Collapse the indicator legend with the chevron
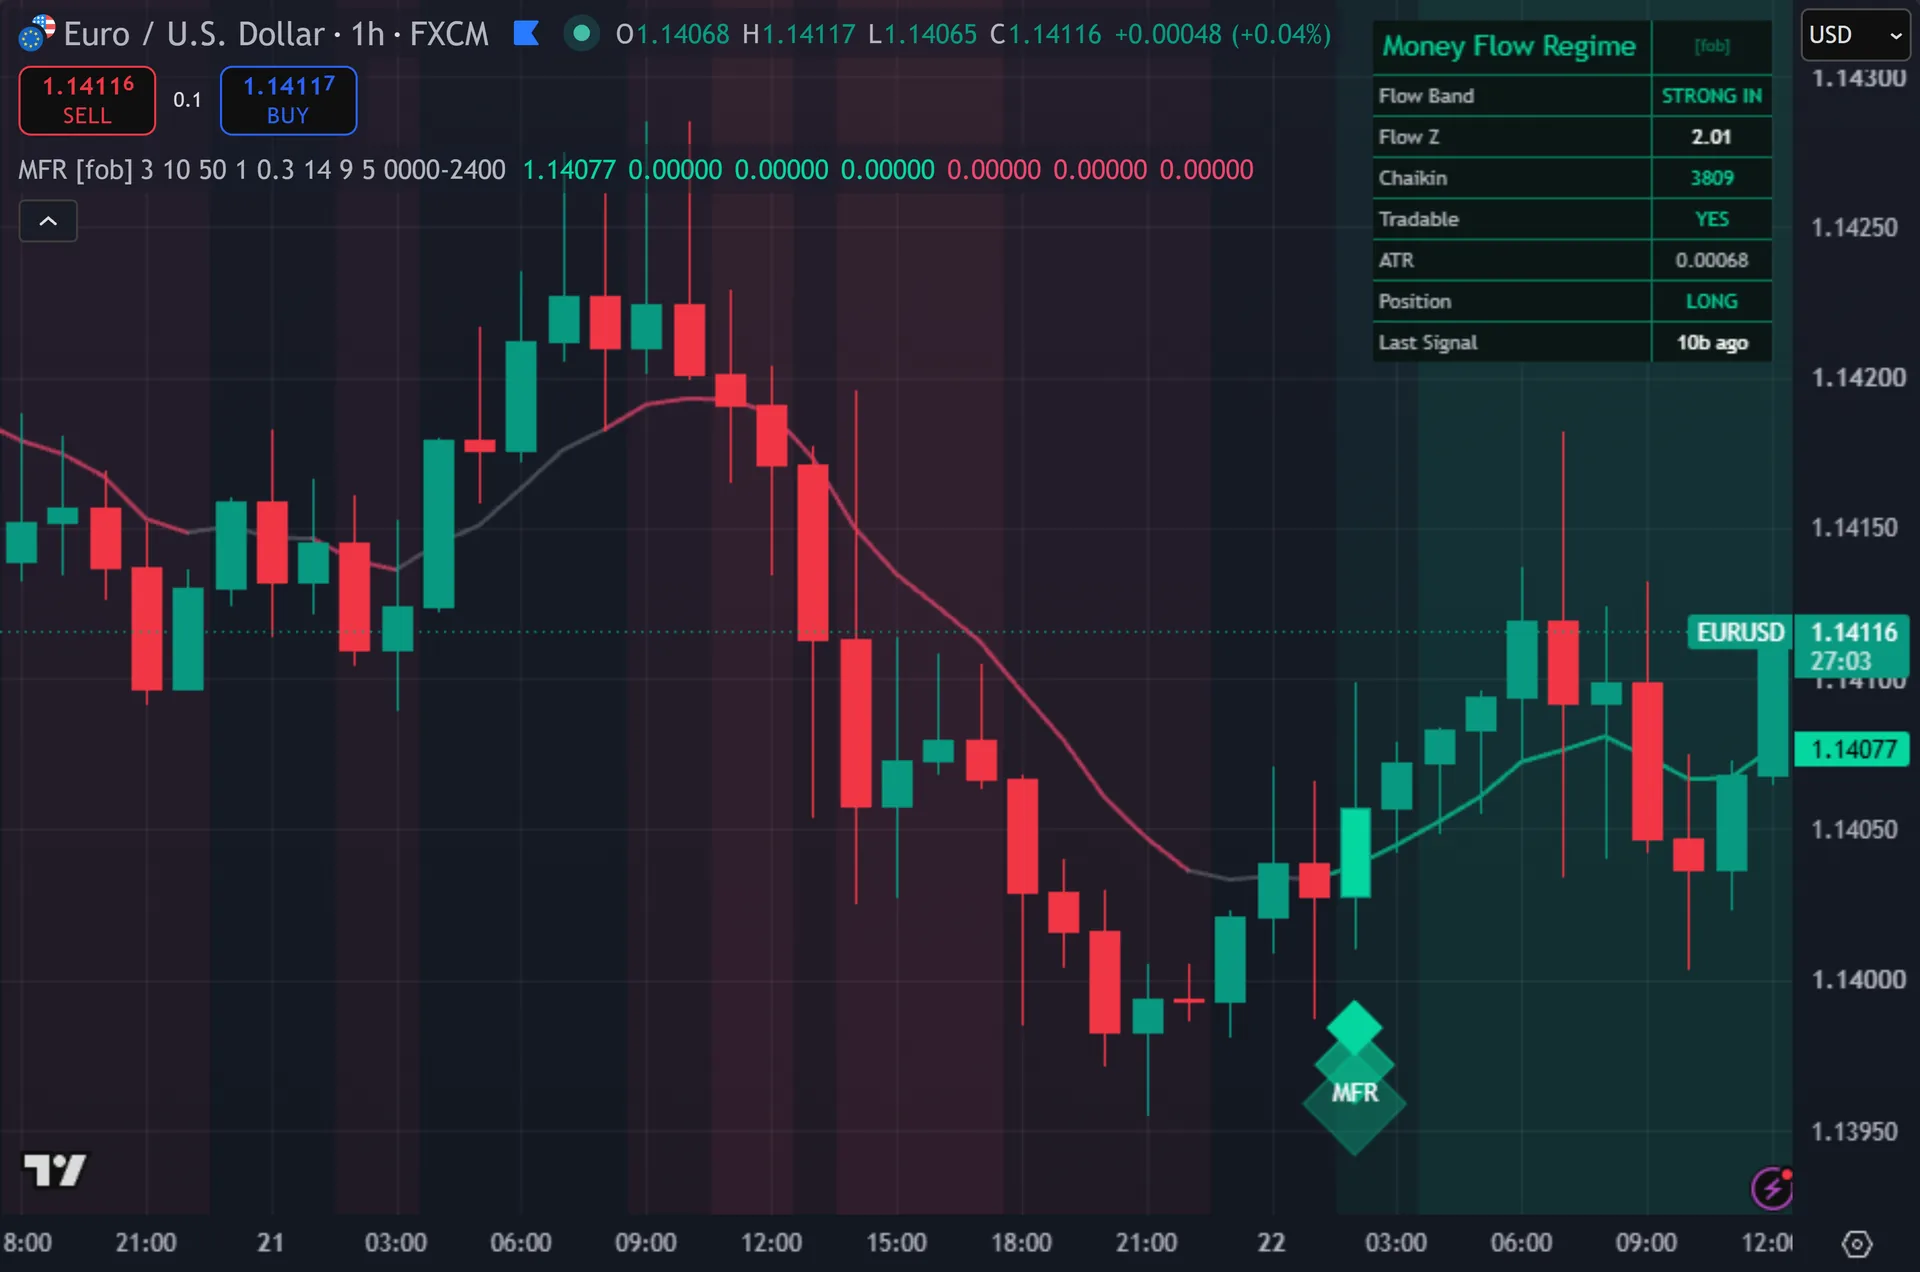This screenshot has height=1272, width=1920. 48,221
